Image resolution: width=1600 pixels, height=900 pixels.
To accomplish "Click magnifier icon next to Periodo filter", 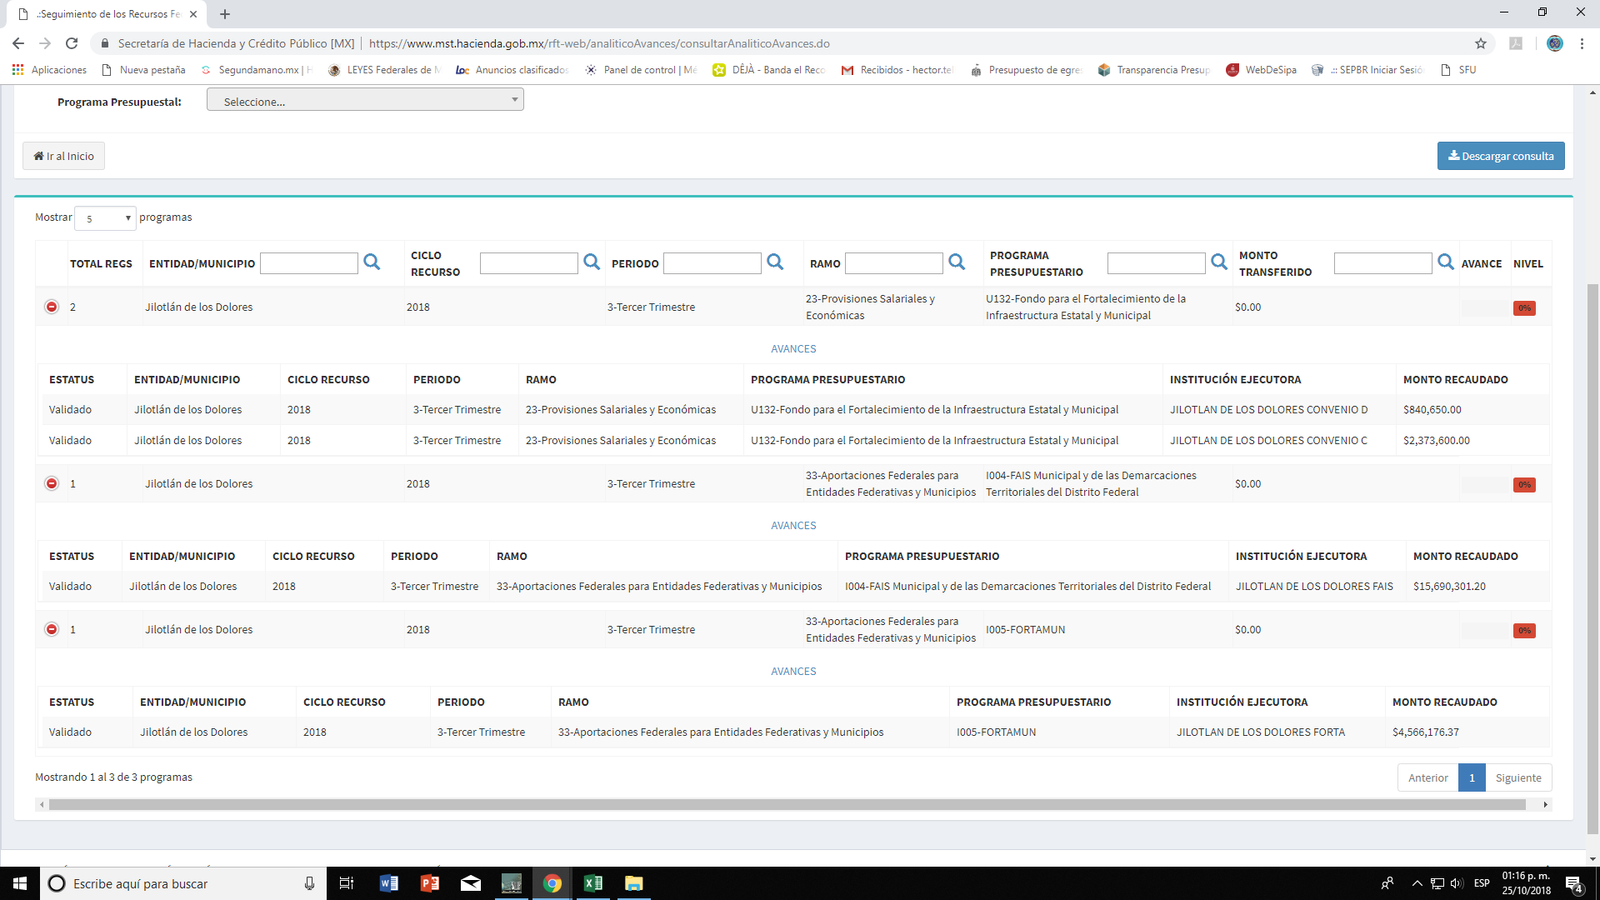I will (x=775, y=262).
